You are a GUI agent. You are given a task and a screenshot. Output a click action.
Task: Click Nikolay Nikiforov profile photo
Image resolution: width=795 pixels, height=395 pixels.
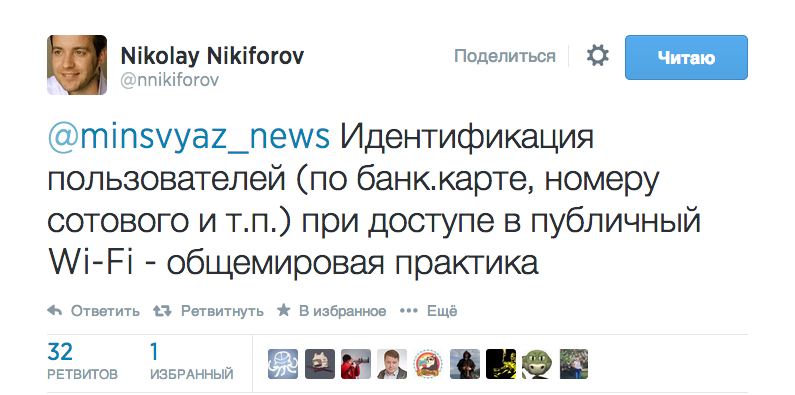point(77,65)
